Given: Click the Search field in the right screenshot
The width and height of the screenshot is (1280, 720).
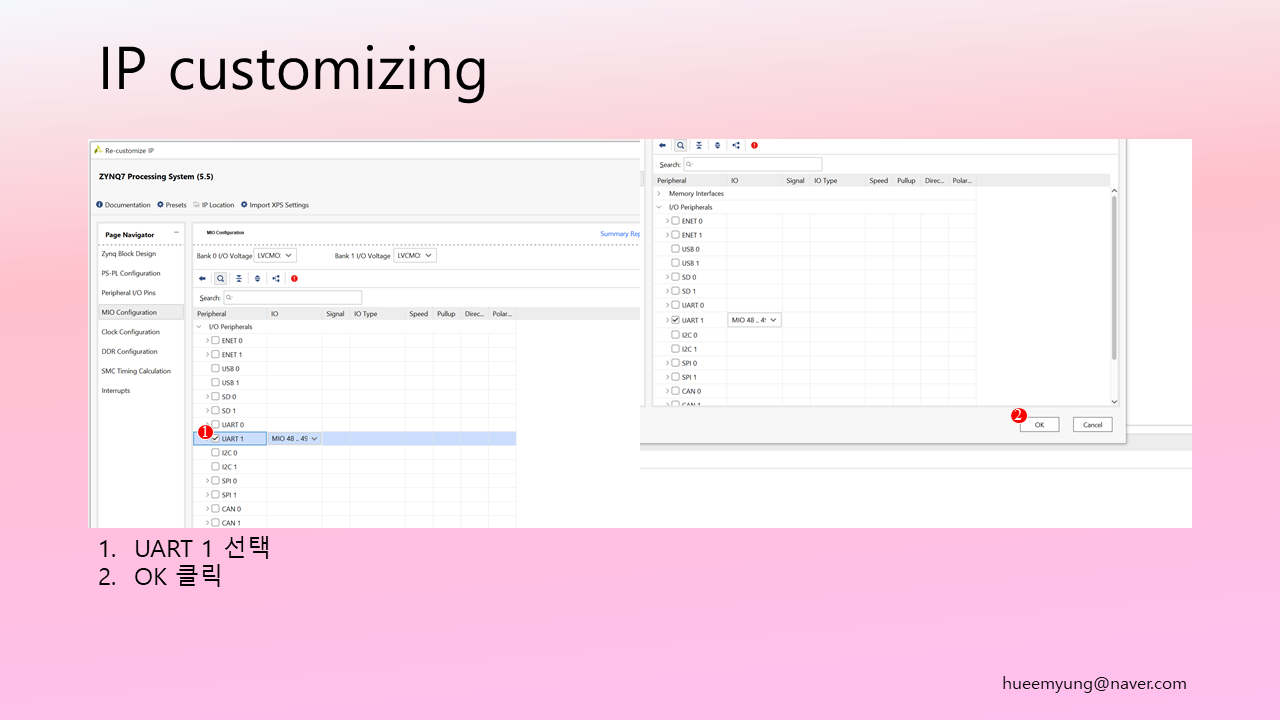Looking at the screenshot, I should click(752, 164).
